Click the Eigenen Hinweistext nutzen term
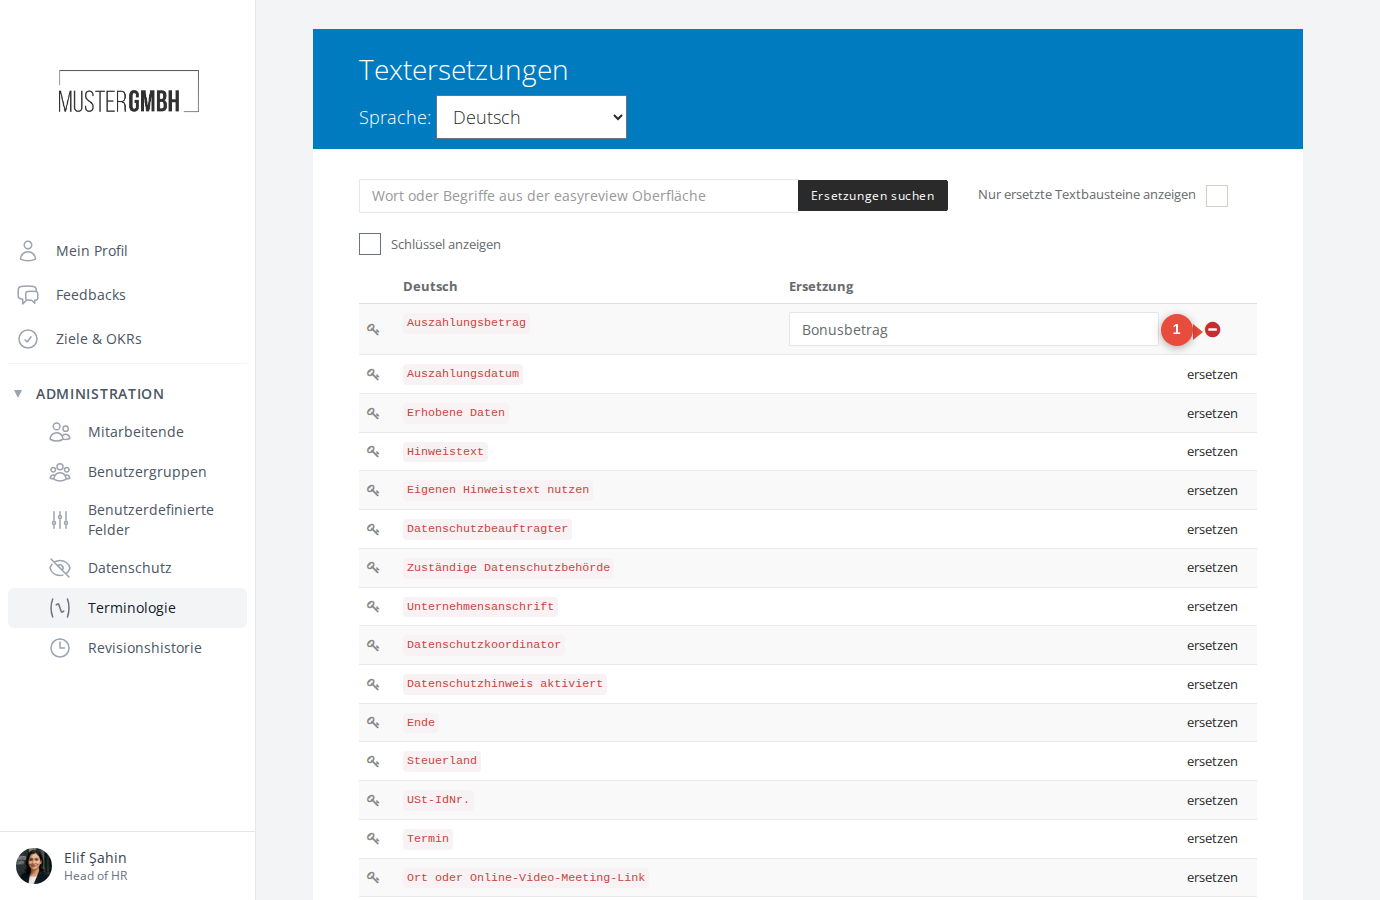The image size is (1380, 900). click(498, 490)
